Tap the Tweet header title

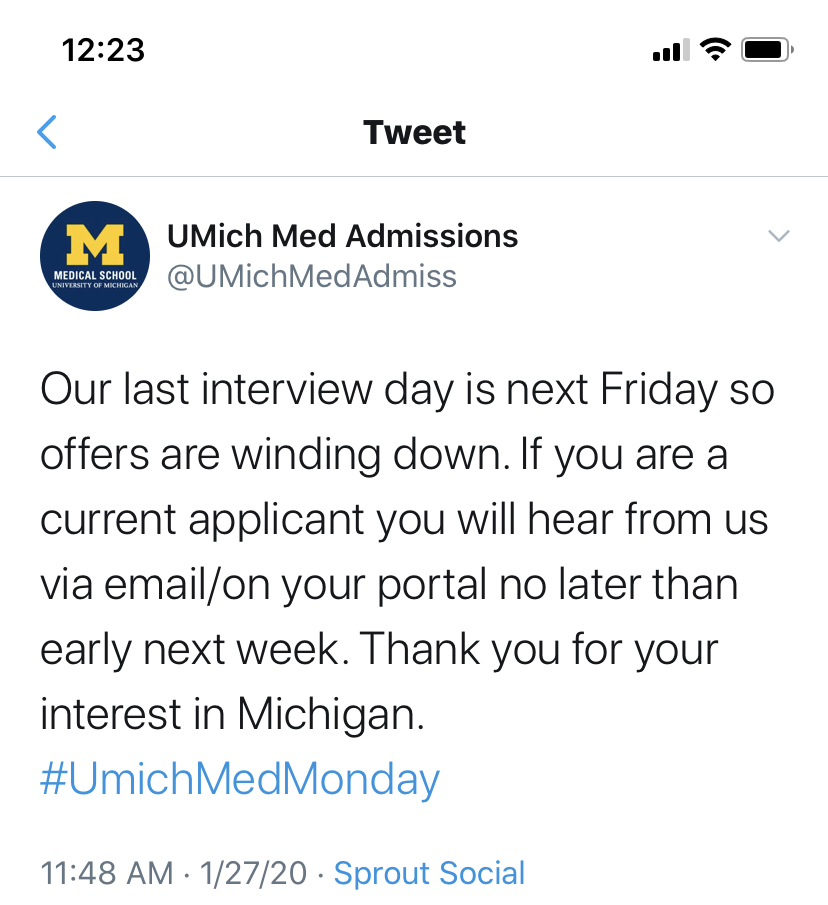pos(414,132)
